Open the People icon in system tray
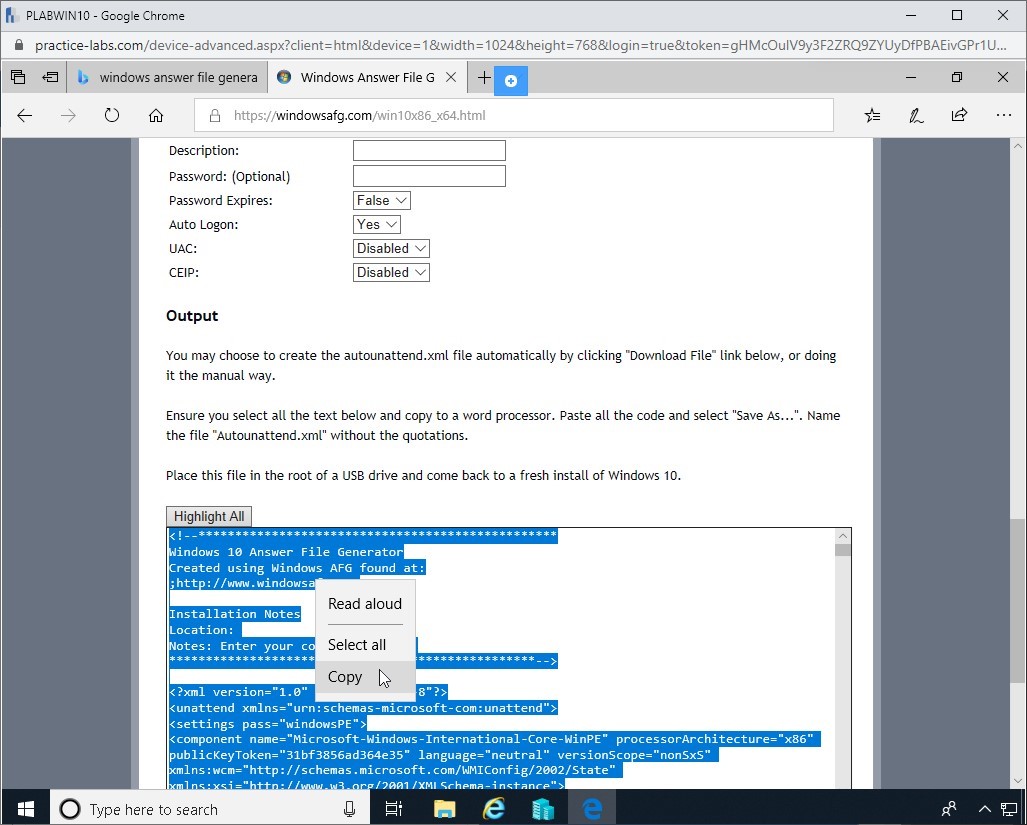 (948, 809)
